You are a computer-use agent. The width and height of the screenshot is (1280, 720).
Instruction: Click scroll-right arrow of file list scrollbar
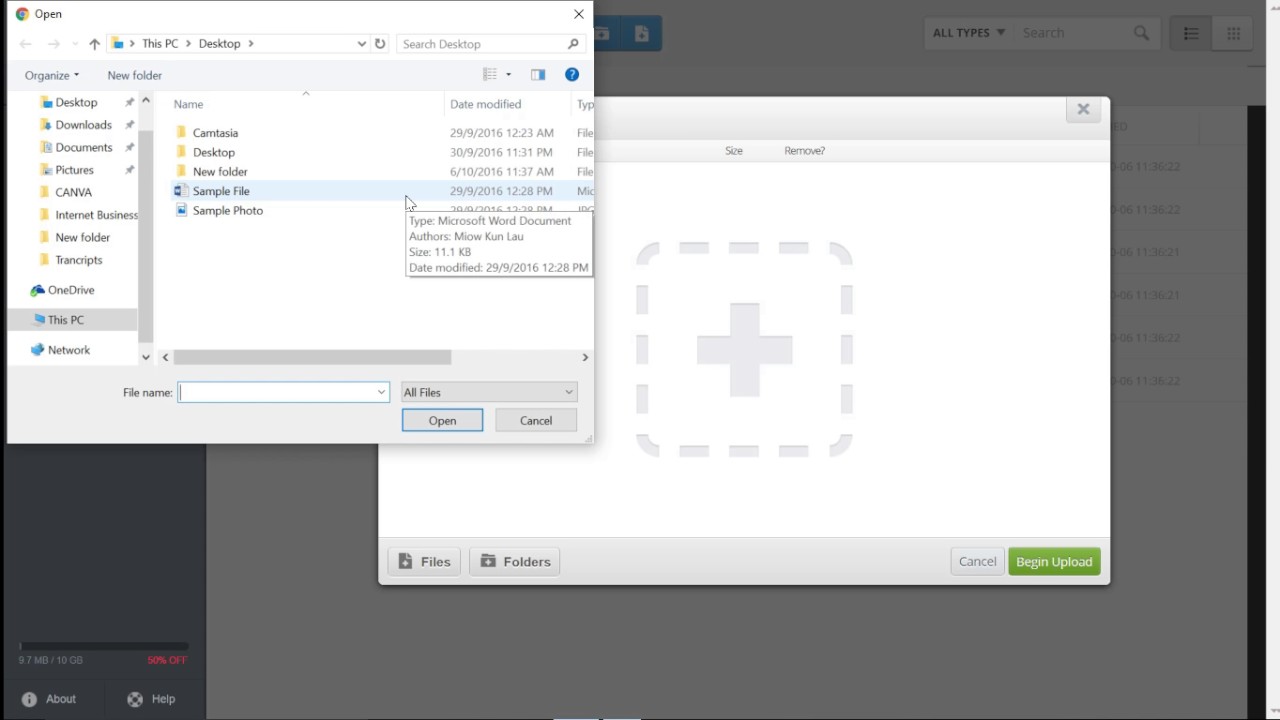point(585,357)
